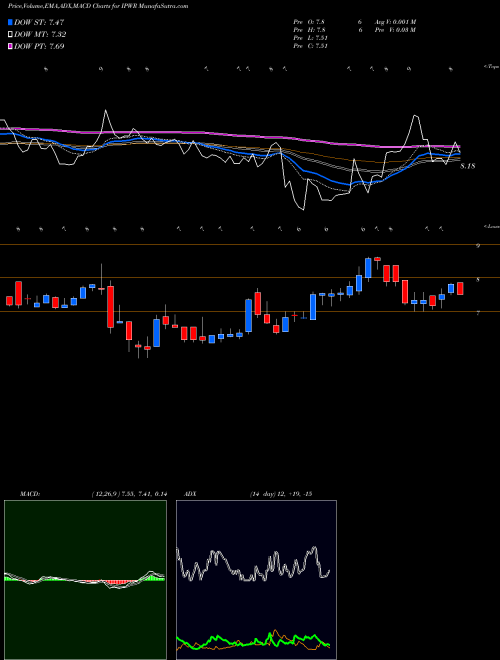Image resolution: width=500 pixels, height=660 pixels.
Task: Click the last red candlestick on the price chart
Action: tap(460, 288)
